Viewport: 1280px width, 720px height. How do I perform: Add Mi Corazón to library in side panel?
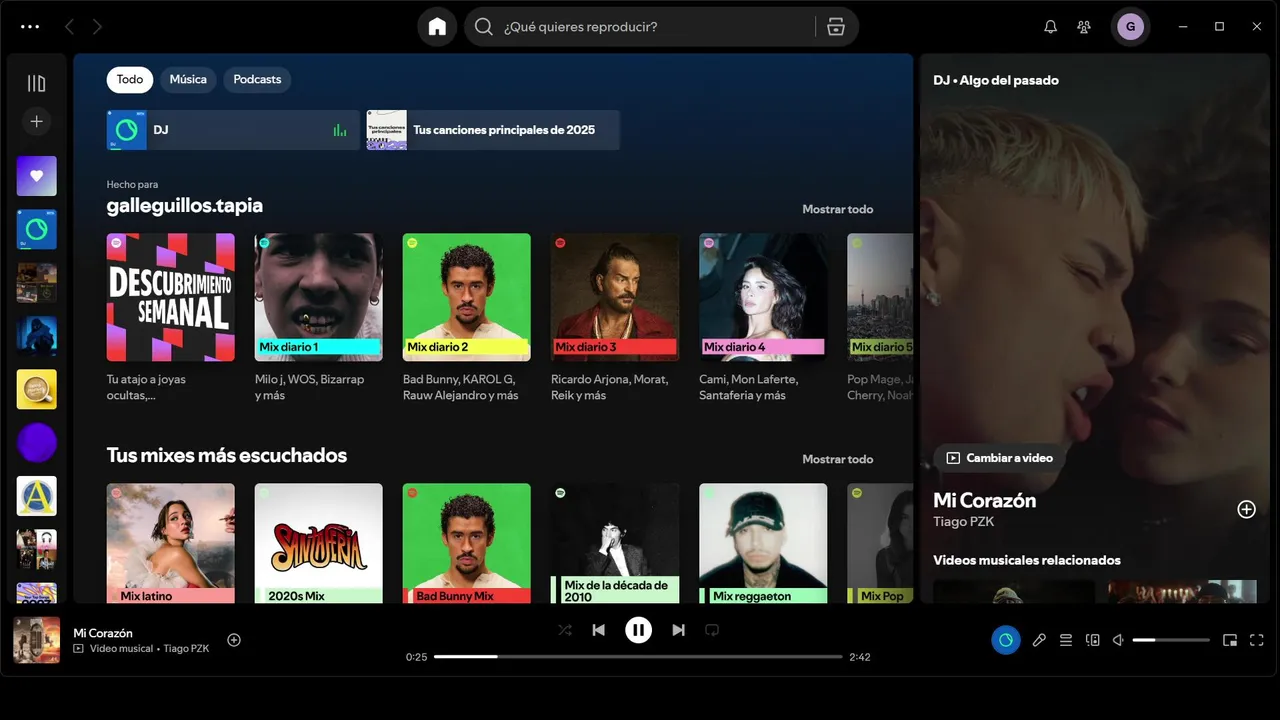point(1246,509)
